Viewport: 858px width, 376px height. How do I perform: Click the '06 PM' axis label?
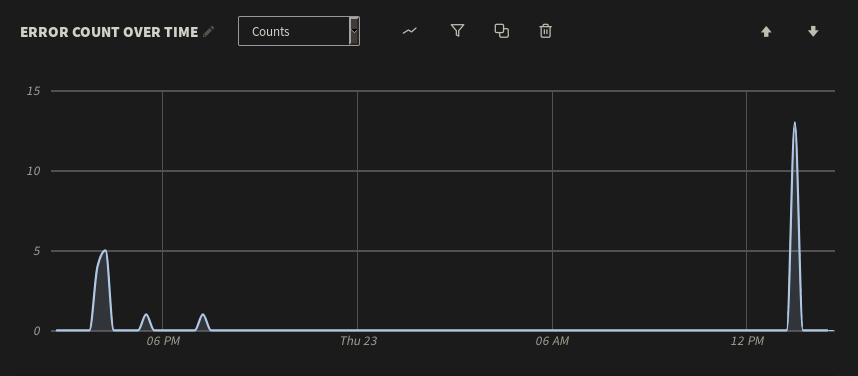tap(163, 341)
